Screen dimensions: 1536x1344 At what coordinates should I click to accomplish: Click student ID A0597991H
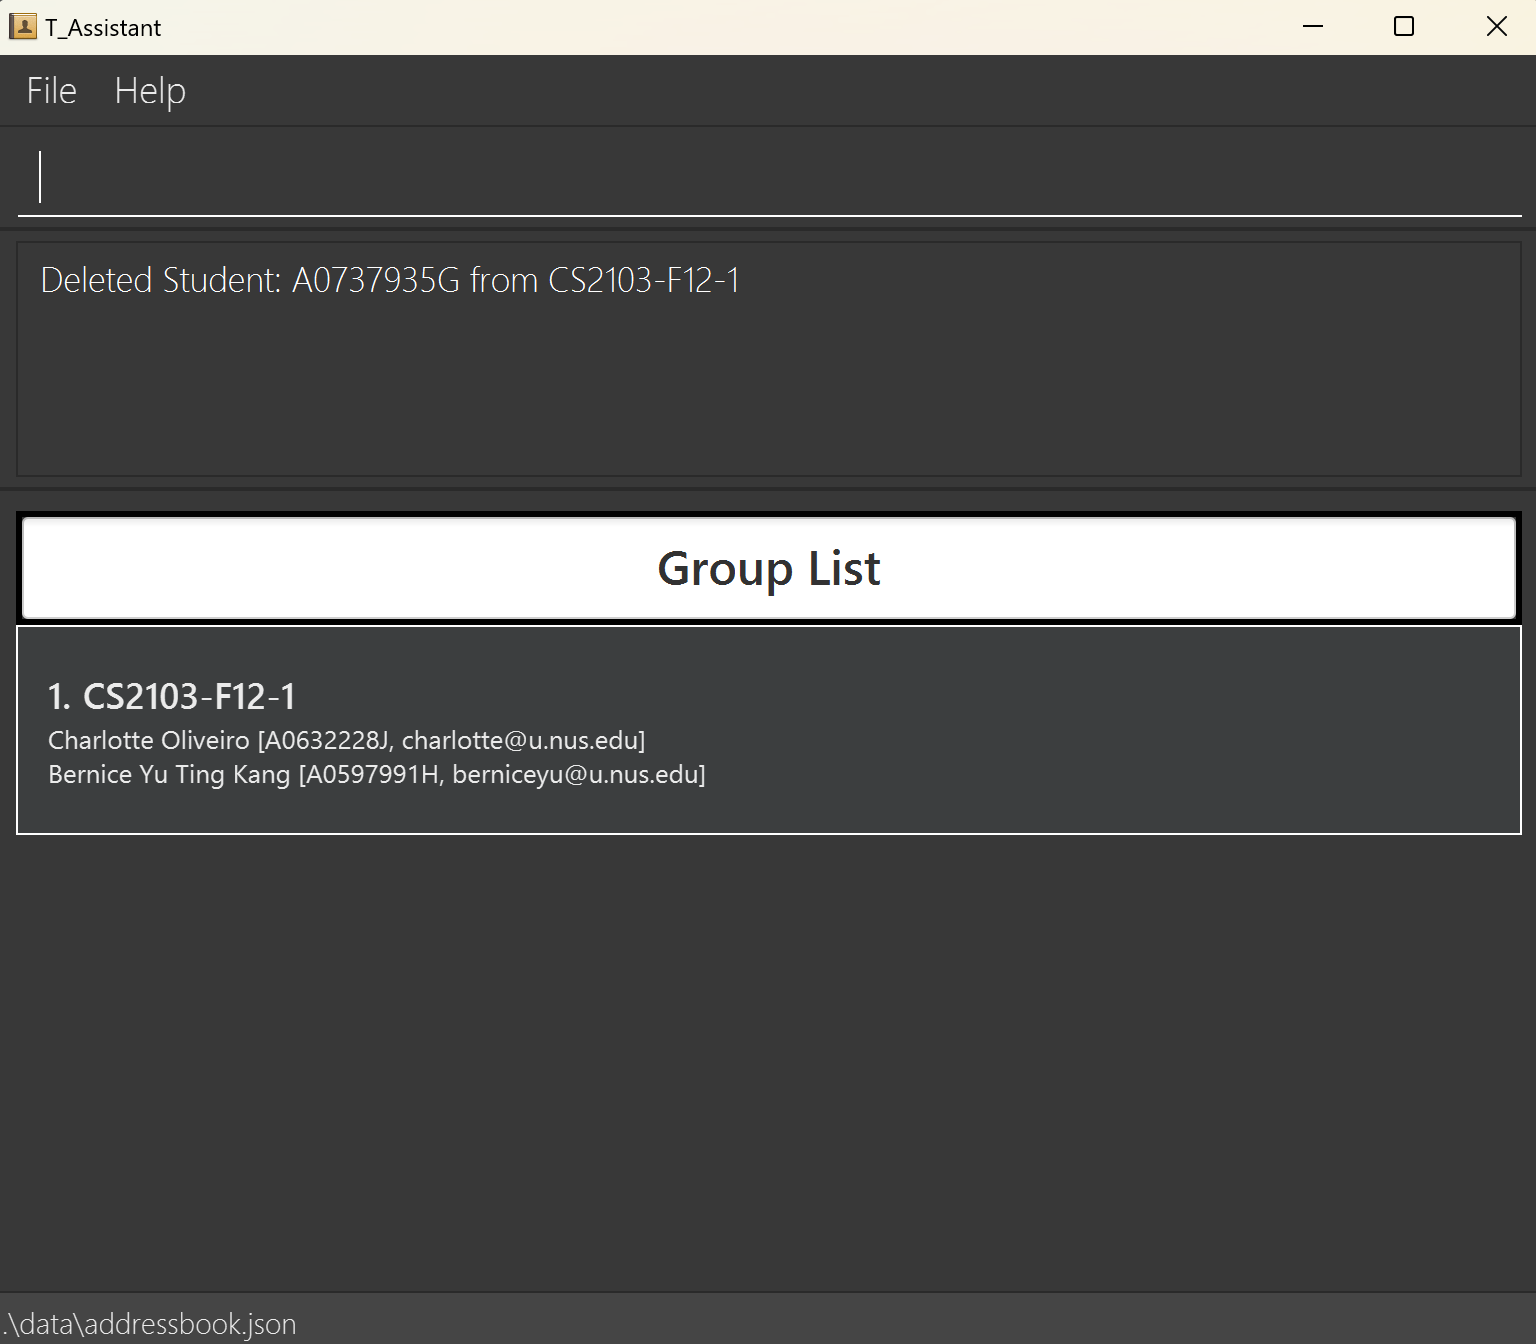pos(372,775)
